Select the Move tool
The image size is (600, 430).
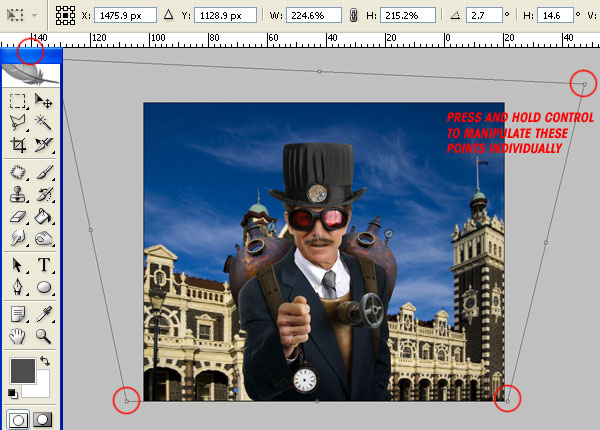44,101
